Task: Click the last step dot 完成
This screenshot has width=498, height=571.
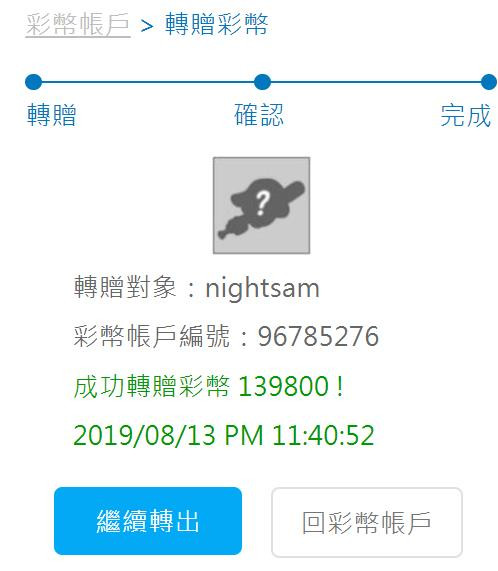Action: click(x=489, y=82)
